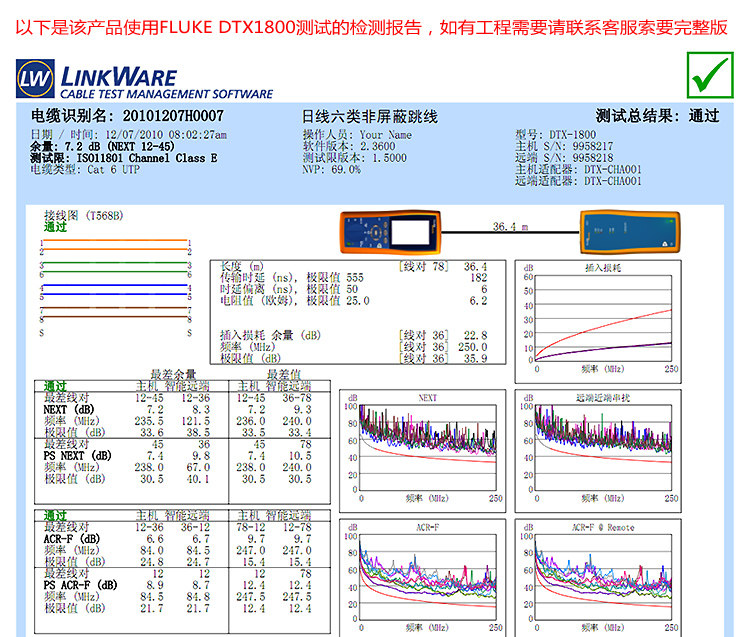Open the ACR-F @ Remote graph
Image resolution: width=750 pixels, height=637 pixels.
pos(598,579)
